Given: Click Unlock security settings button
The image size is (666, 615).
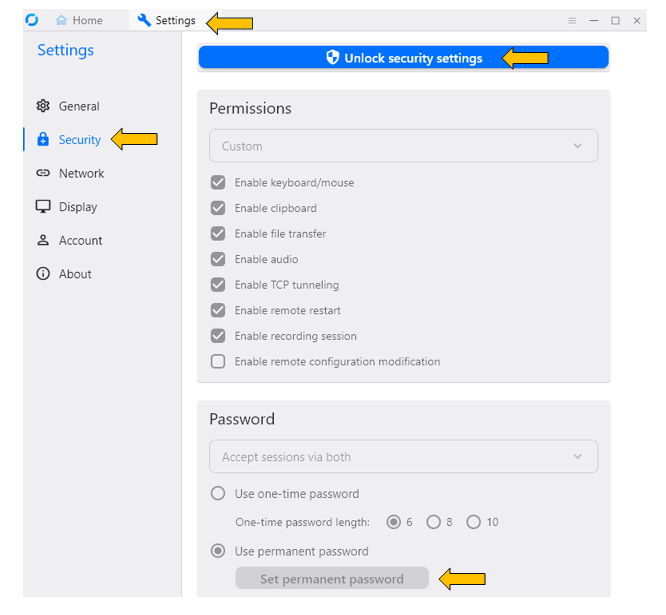Looking at the screenshot, I should (x=403, y=58).
